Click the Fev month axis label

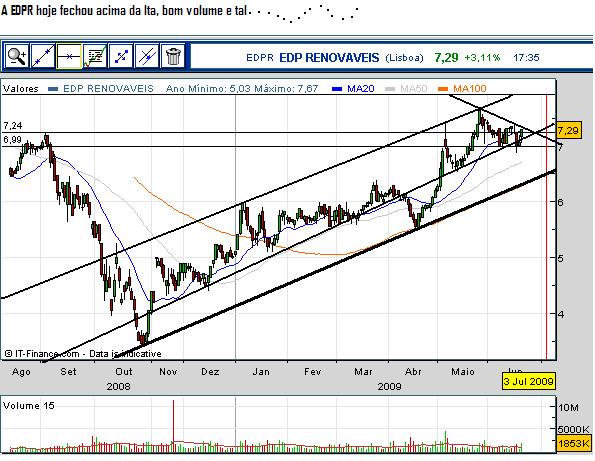point(313,371)
